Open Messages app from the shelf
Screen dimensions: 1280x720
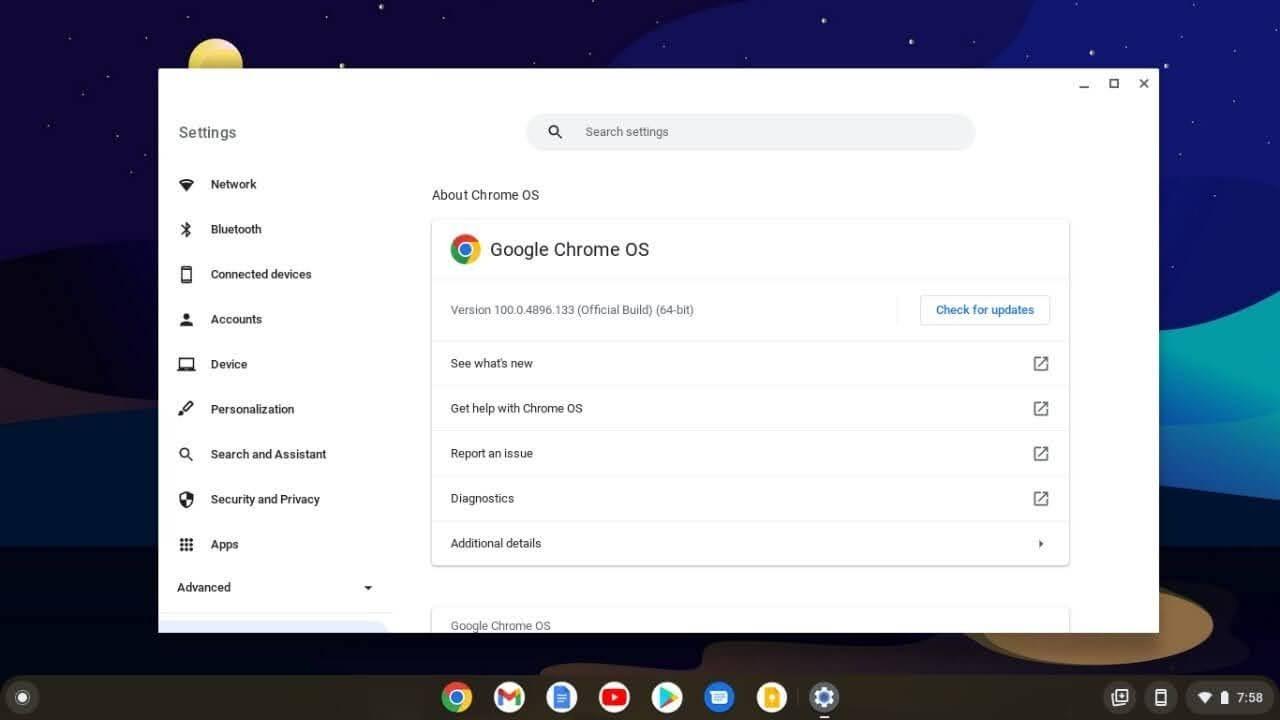click(719, 697)
